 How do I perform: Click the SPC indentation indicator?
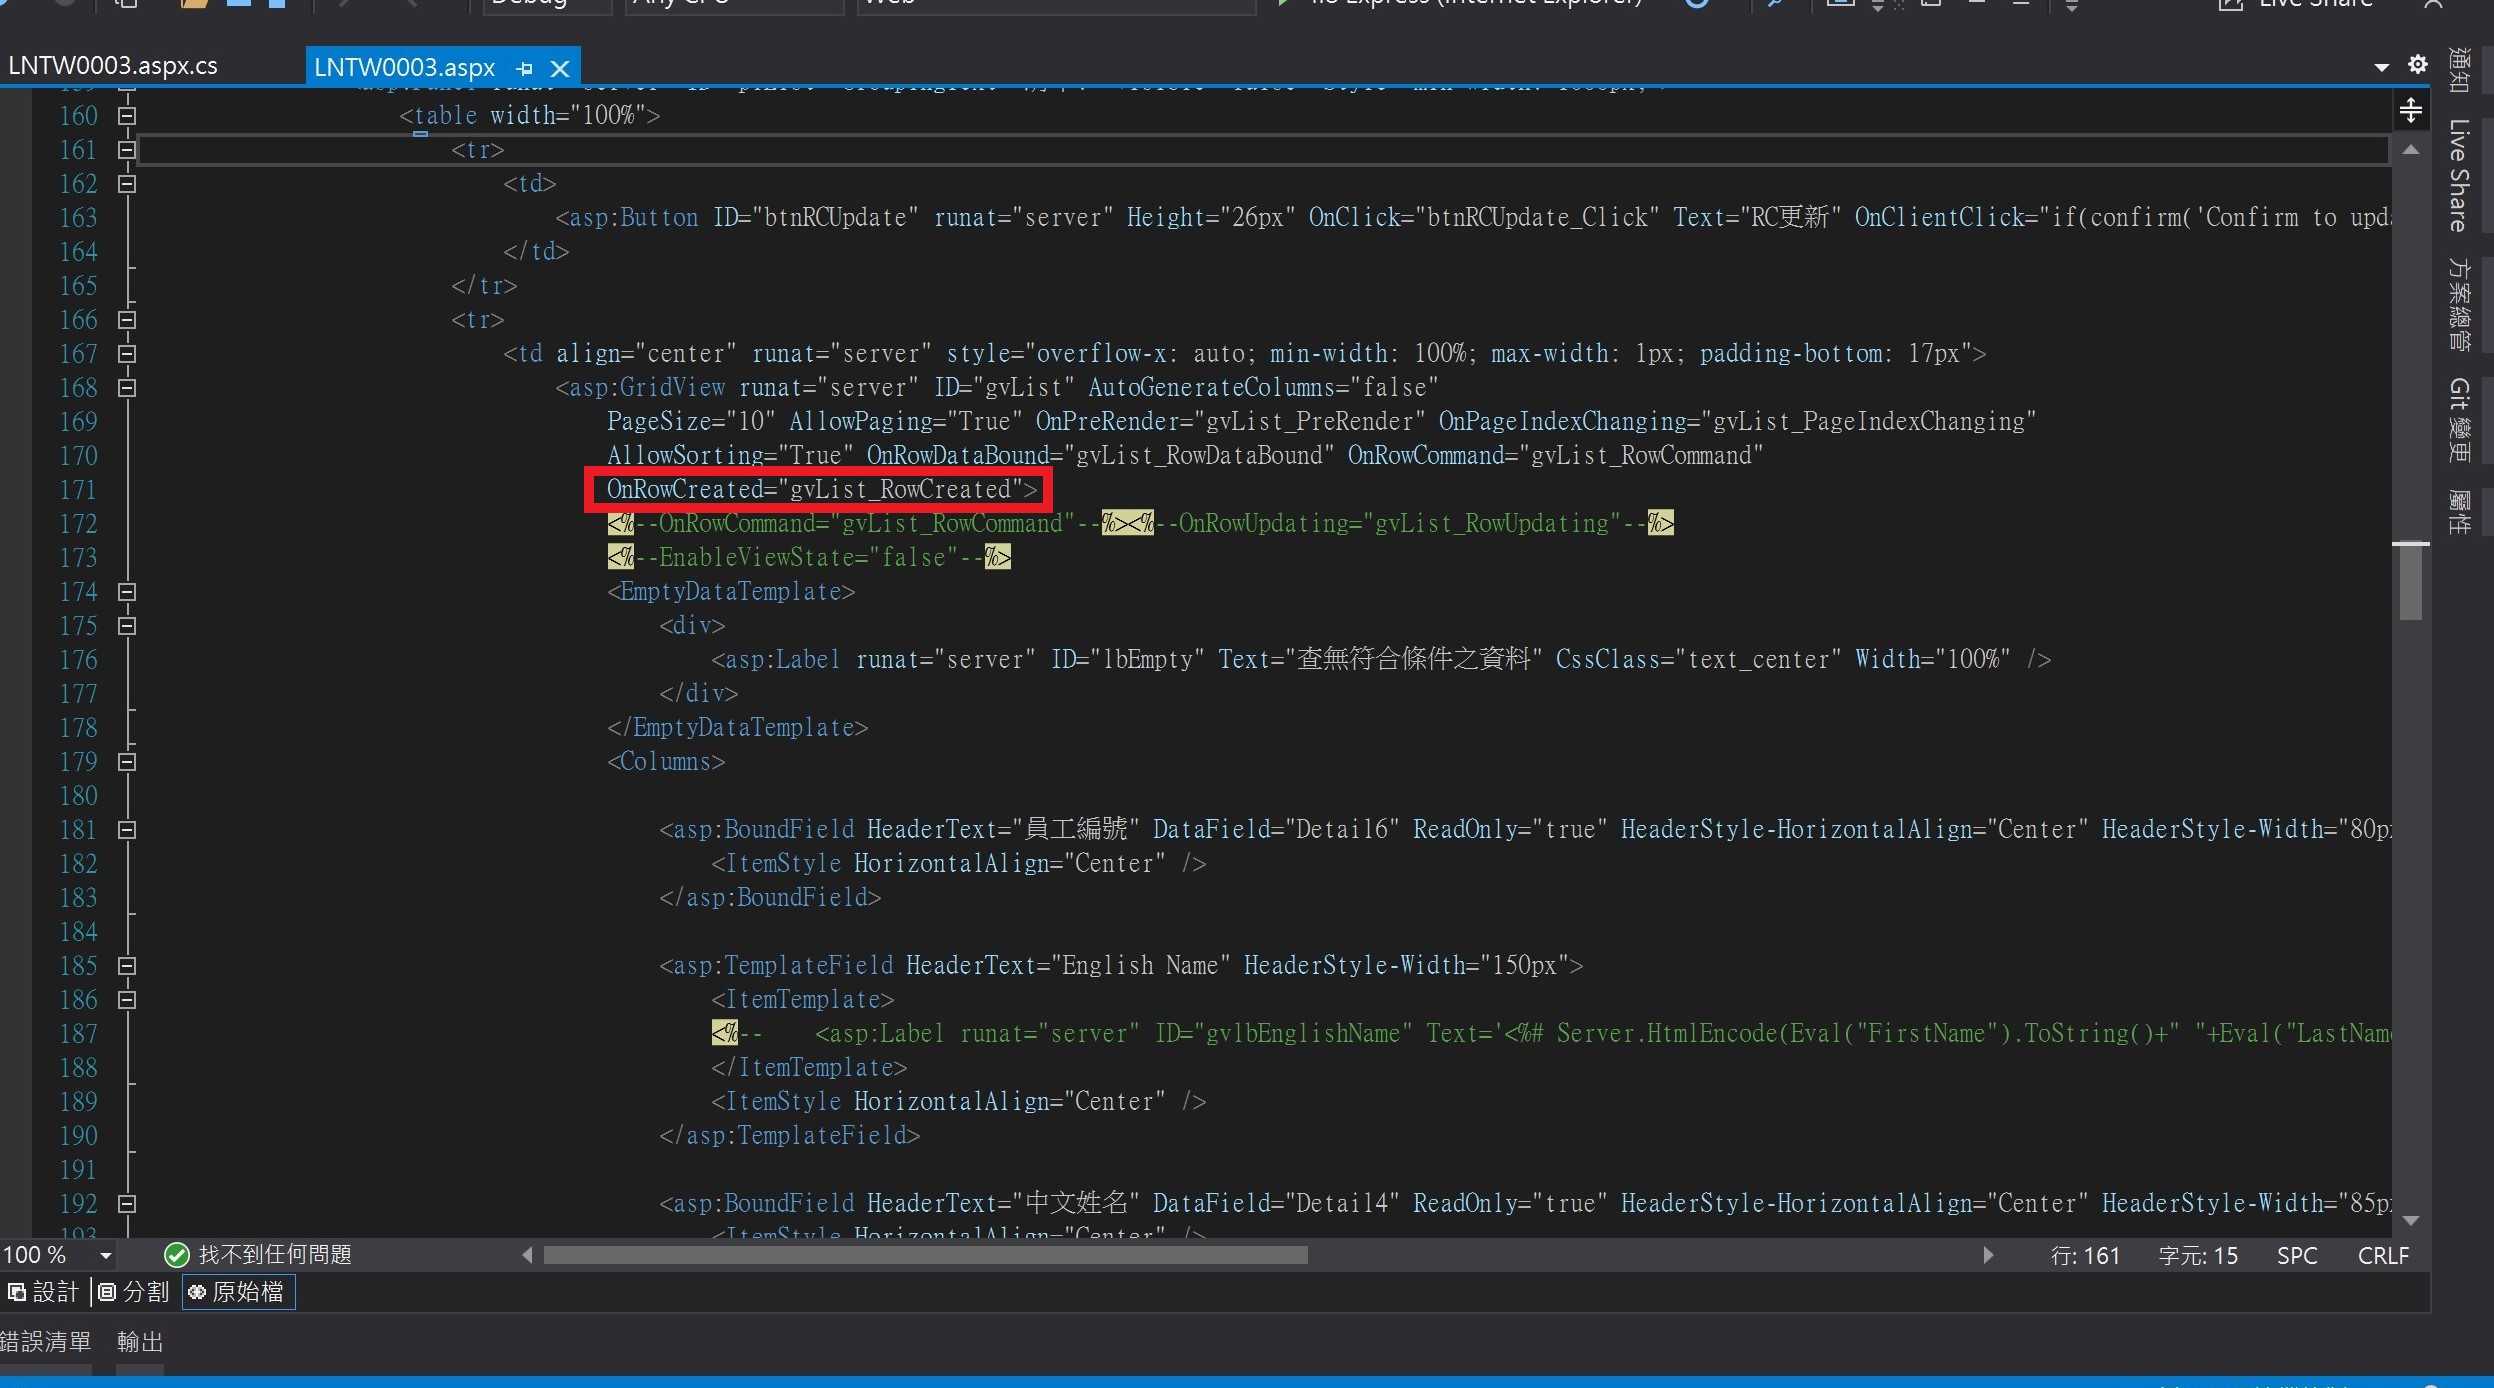tap(2297, 1256)
